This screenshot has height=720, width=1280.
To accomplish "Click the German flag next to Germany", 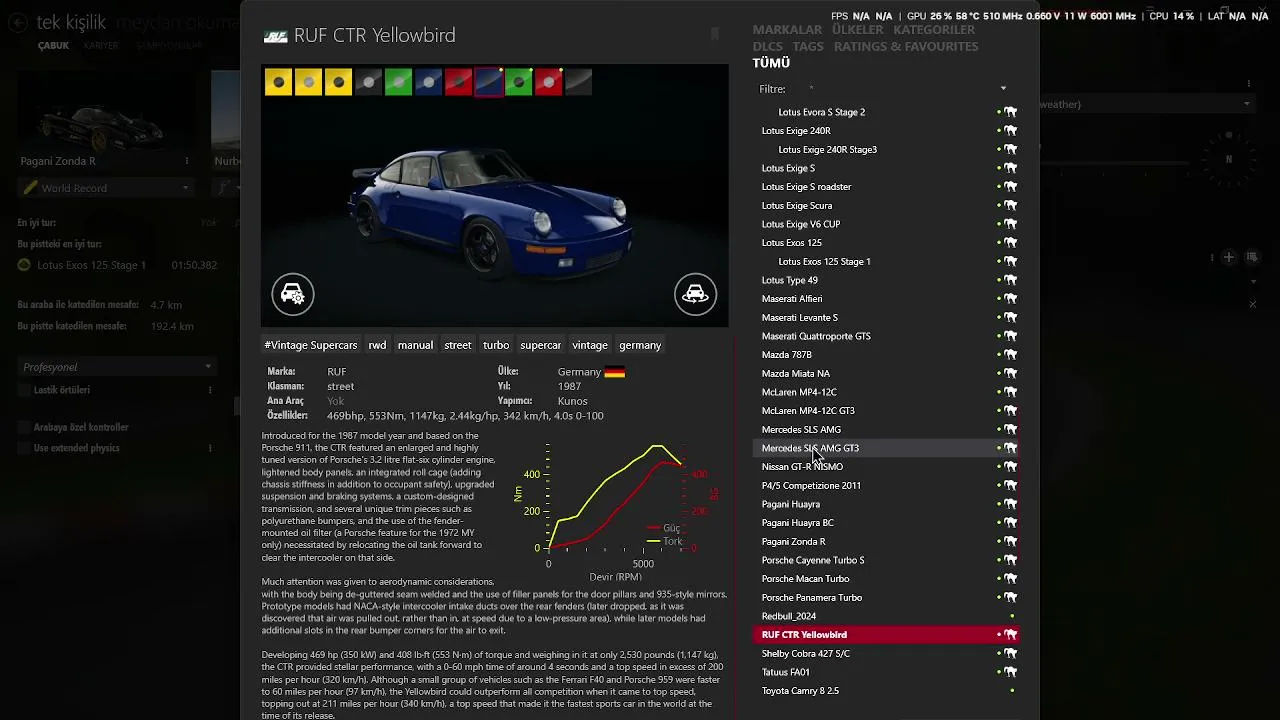I will point(614,372).
